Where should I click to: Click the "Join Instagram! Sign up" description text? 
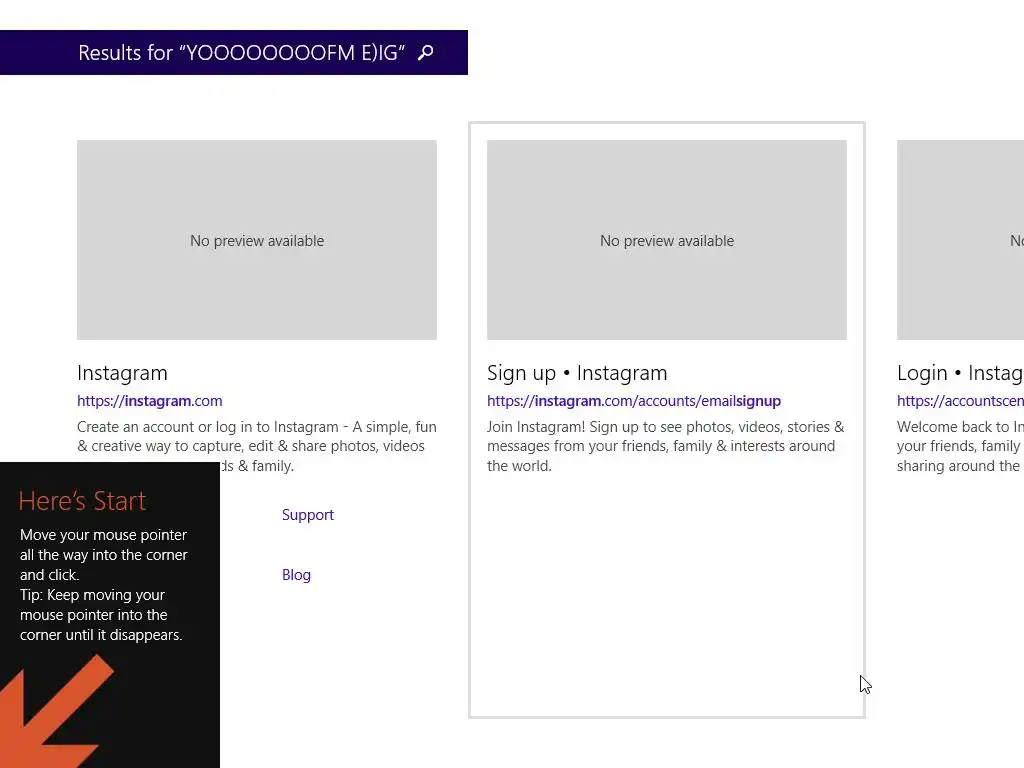pyautogui.click(x=665, y=446)
